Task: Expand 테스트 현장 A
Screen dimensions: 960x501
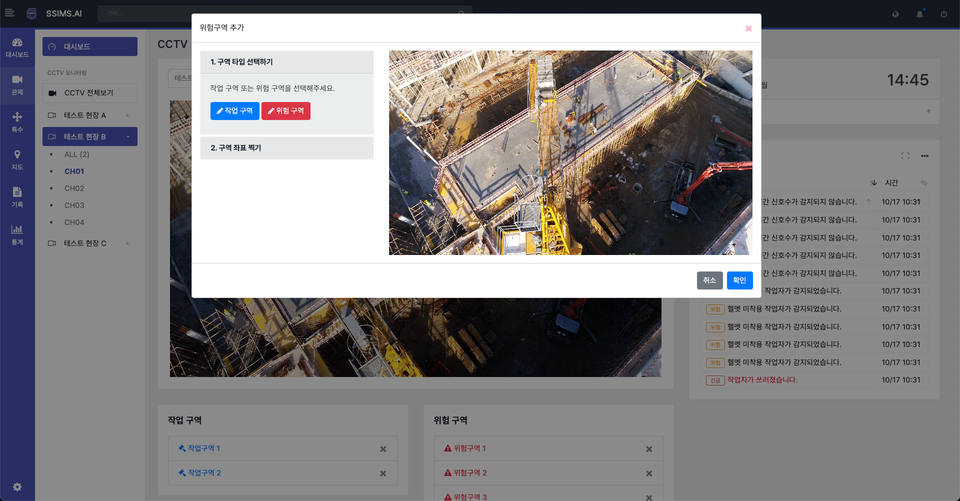Action: tap(90, 115)
